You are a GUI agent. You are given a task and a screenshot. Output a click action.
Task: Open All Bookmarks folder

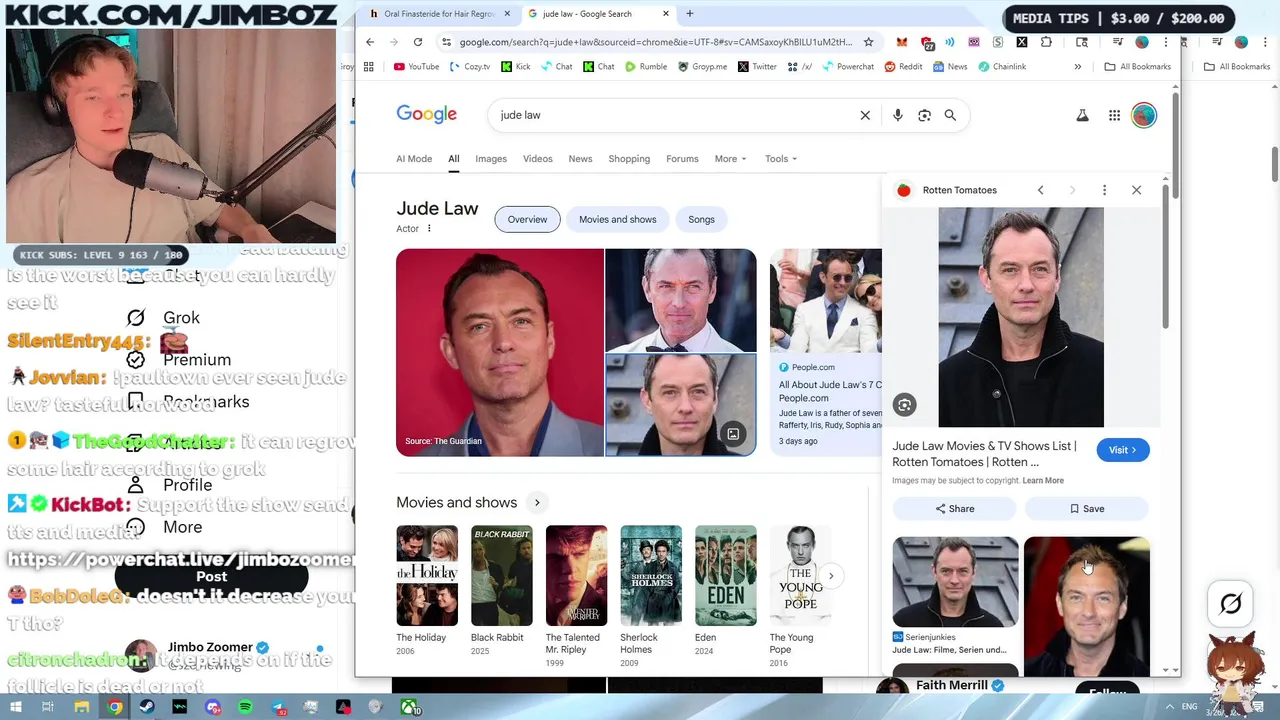click(1137, 67)
